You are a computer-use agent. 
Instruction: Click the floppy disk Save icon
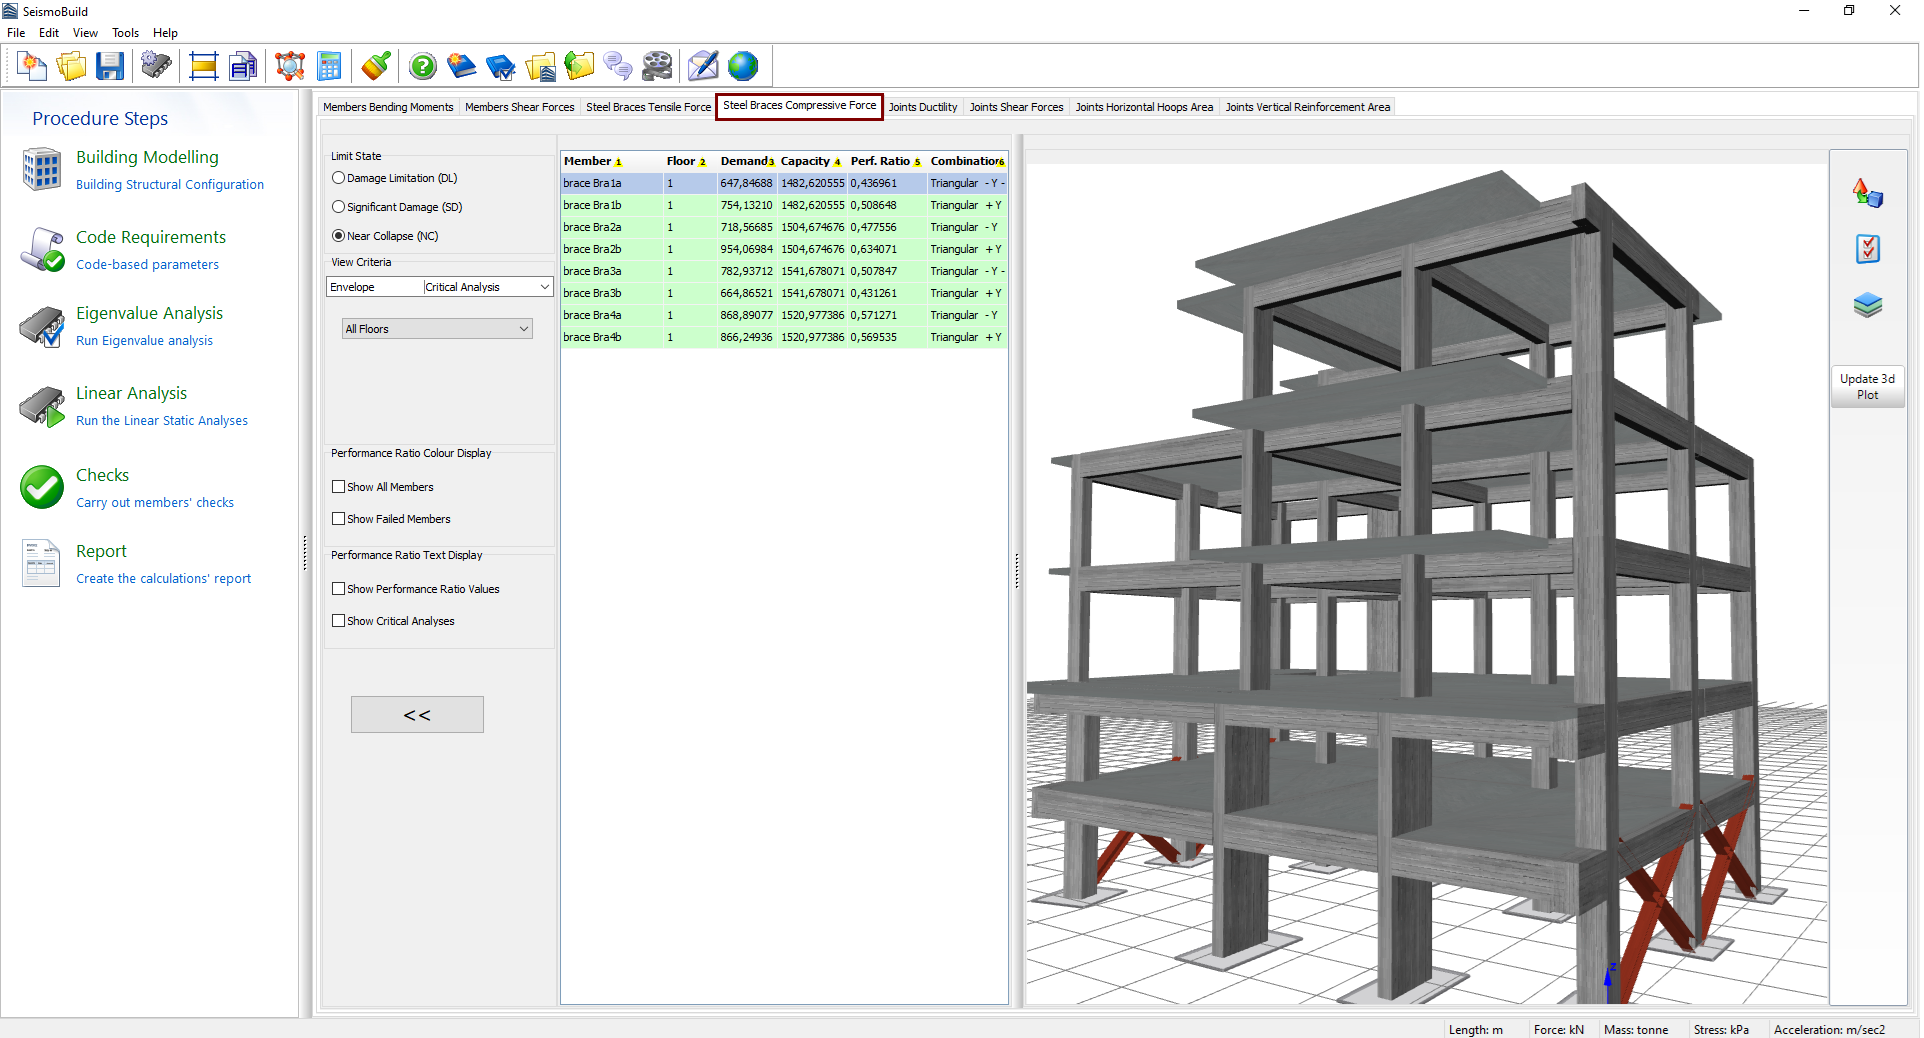[x=110, y=67]
